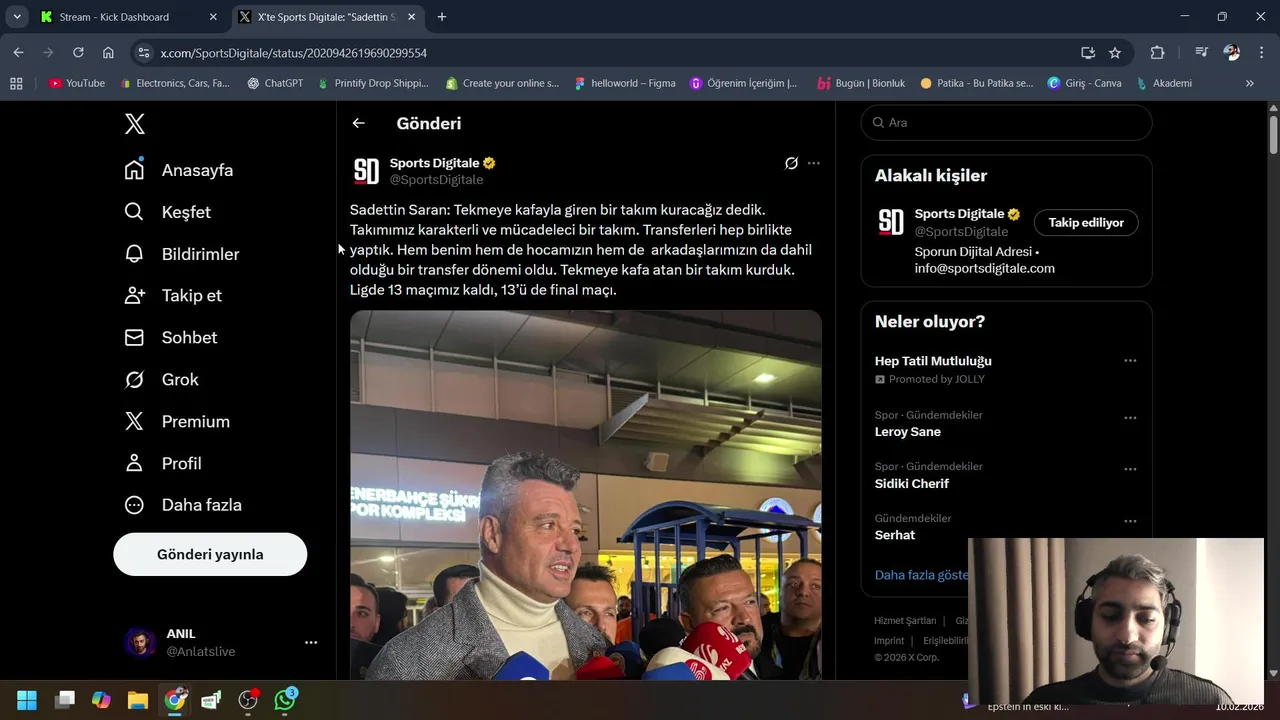Click the Daha fazla göster link

click(921, 575)
